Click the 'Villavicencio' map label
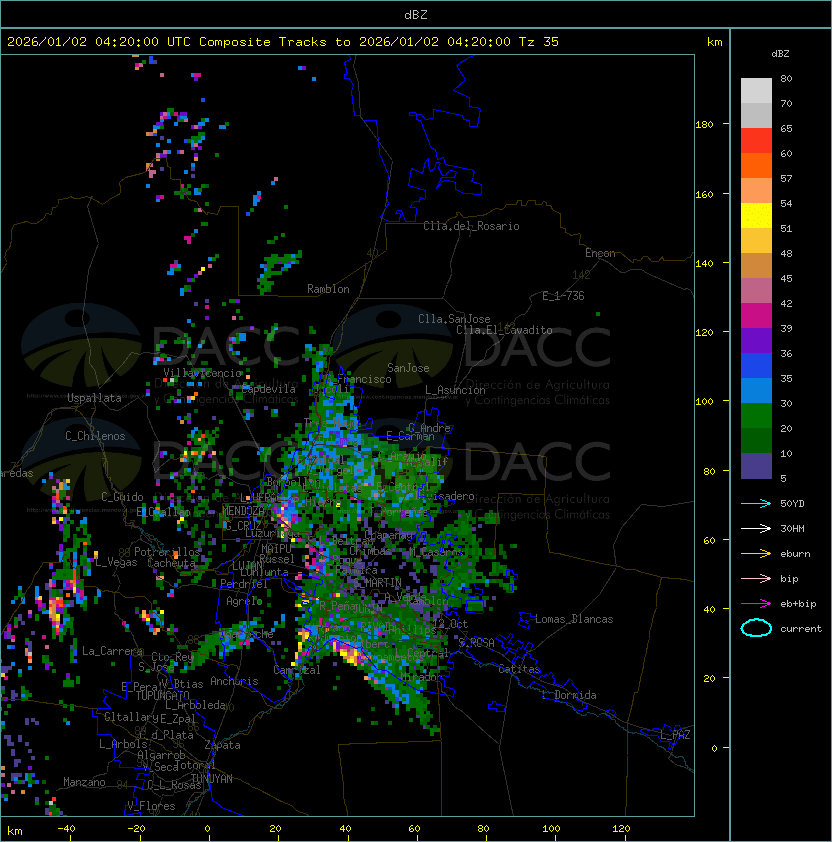 coord(202,373)
